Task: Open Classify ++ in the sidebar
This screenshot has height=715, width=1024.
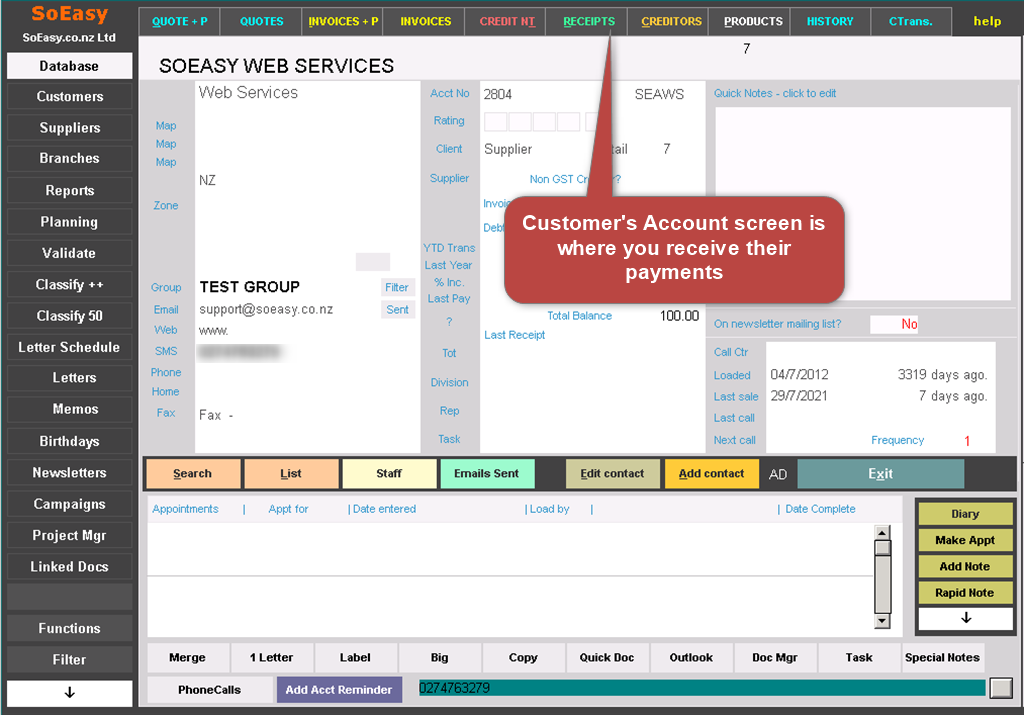Action: tap(69, 285)
